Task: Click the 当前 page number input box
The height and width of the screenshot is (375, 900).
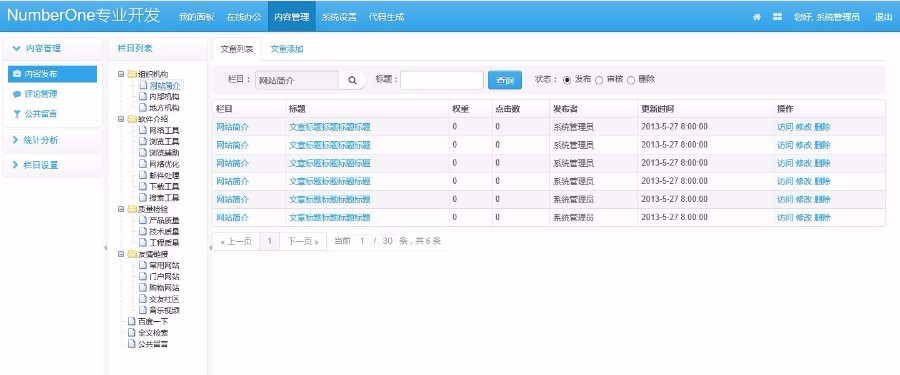Action: click(362, 241)
